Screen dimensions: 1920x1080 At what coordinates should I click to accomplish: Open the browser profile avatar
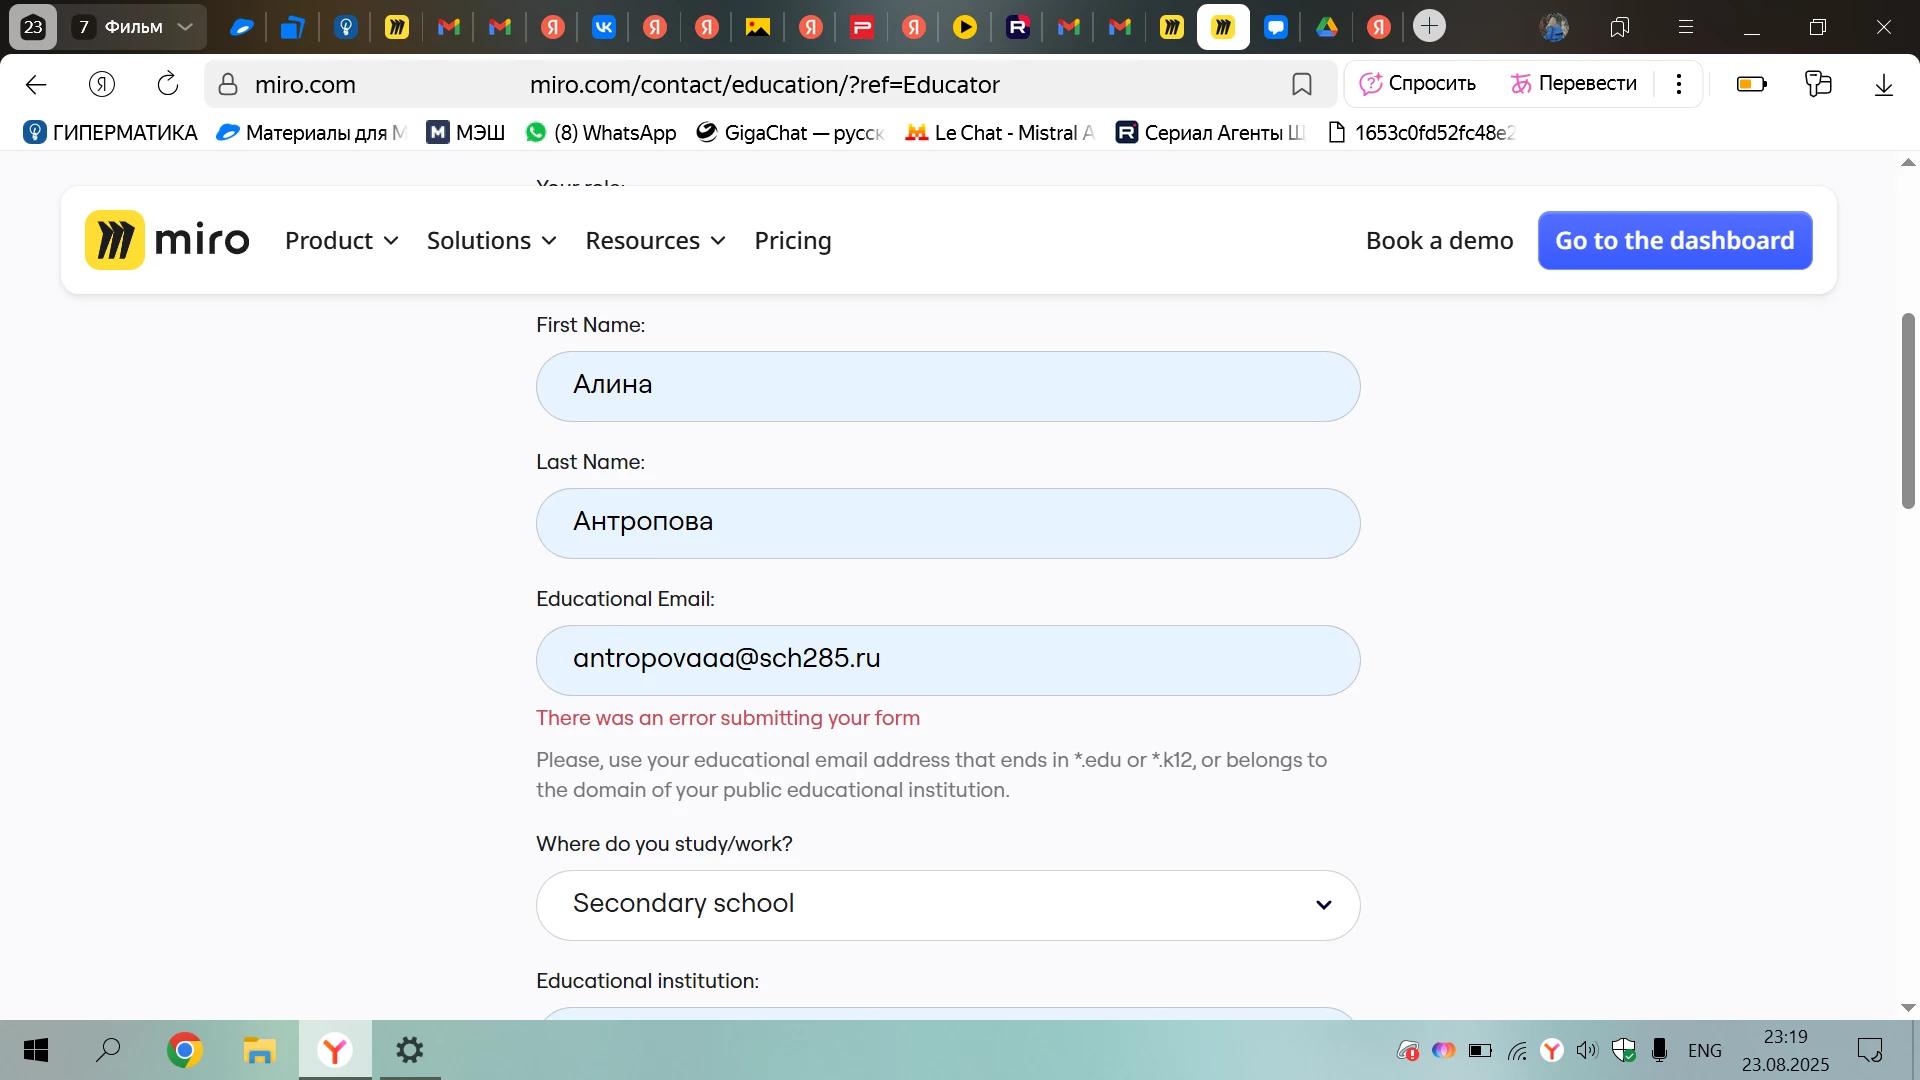pyautogui.click(x=1554, y=27)
